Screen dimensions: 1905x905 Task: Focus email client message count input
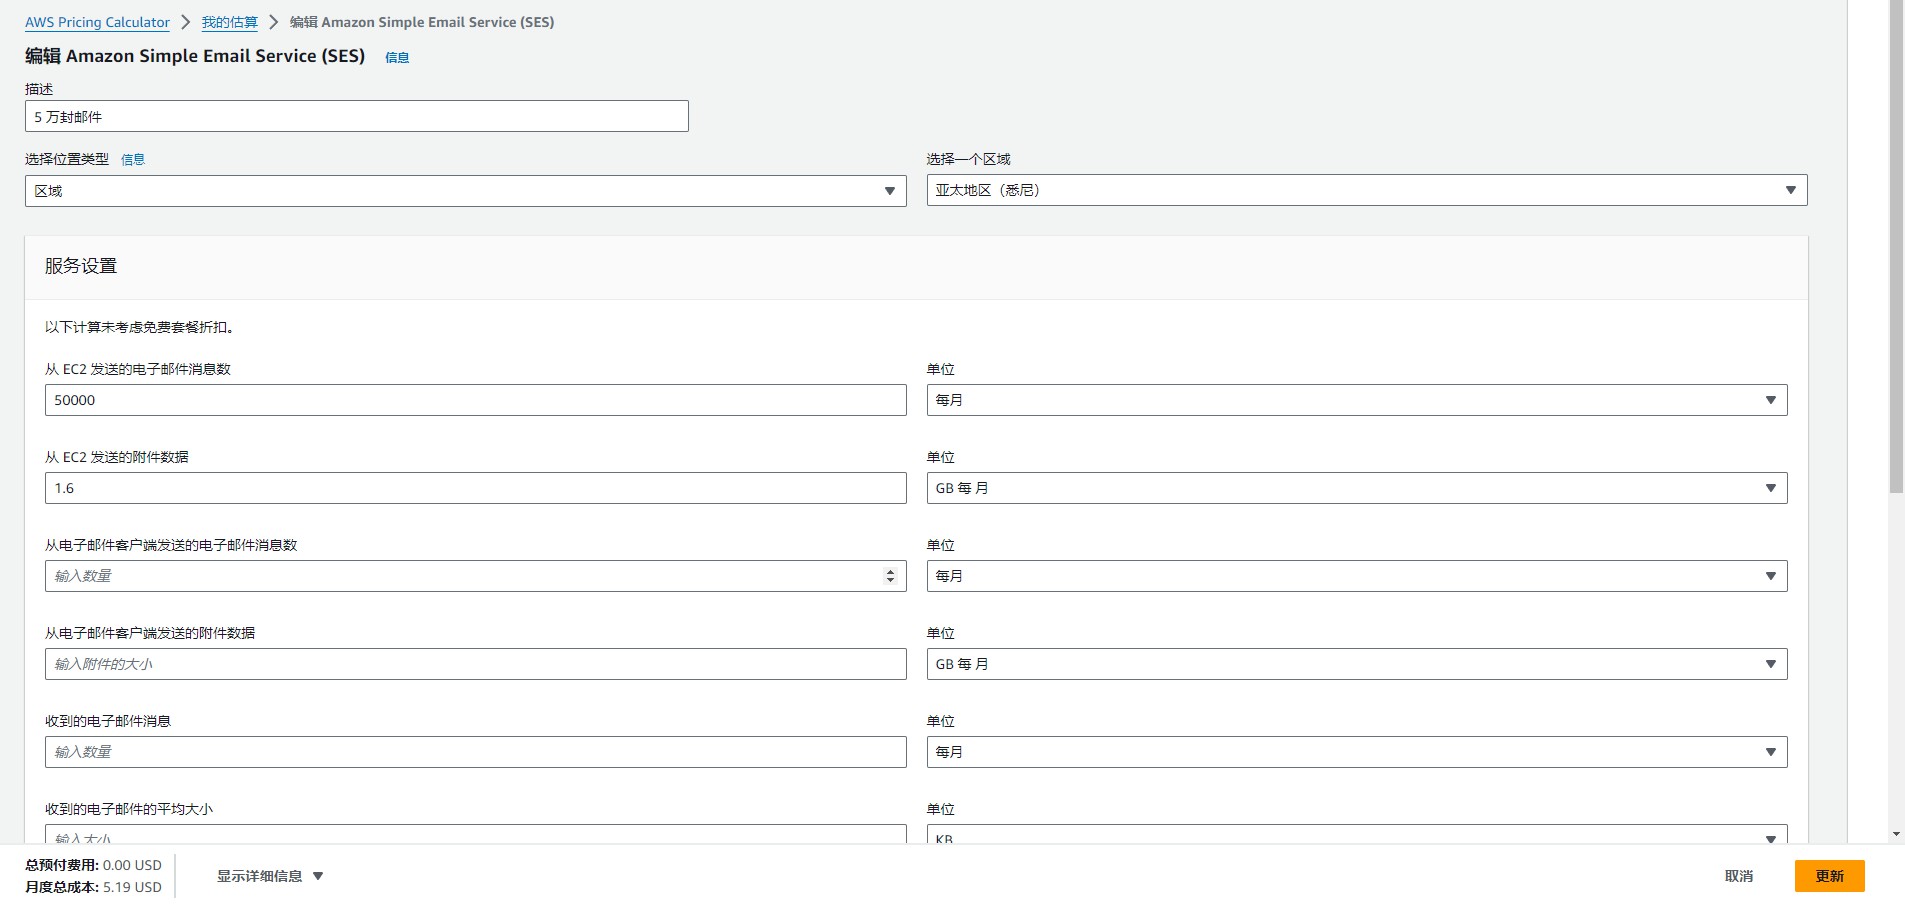click(x=476, y=576)
